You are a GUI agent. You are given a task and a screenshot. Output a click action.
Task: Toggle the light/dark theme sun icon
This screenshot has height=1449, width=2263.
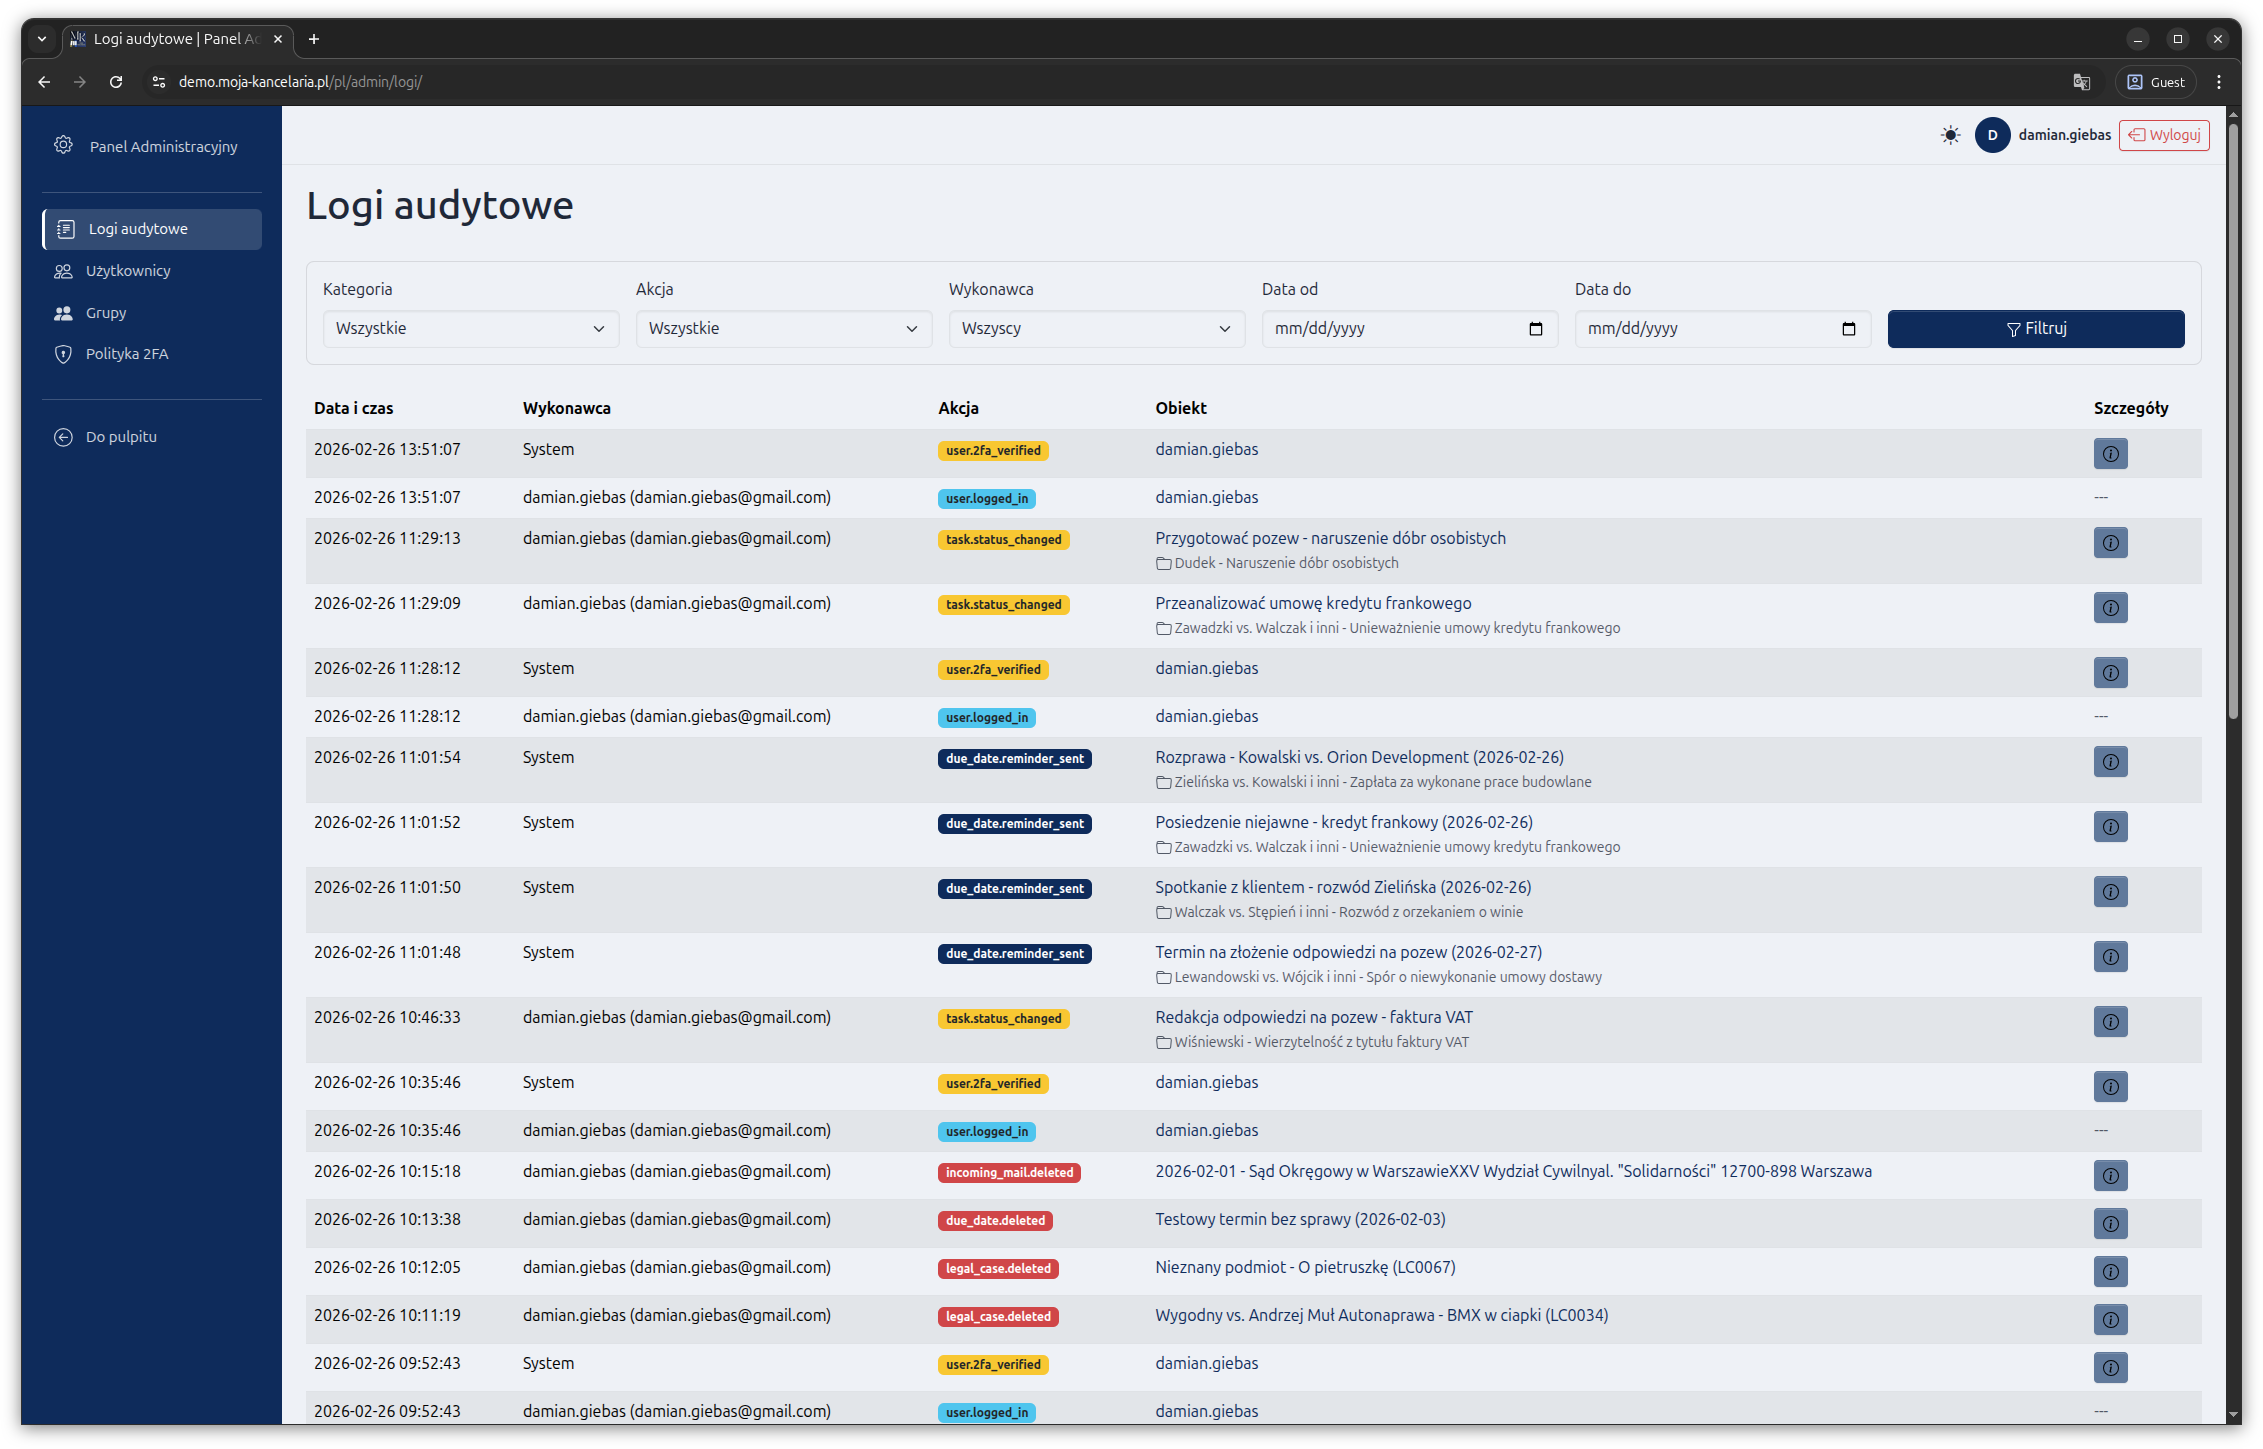[1950, 135]
